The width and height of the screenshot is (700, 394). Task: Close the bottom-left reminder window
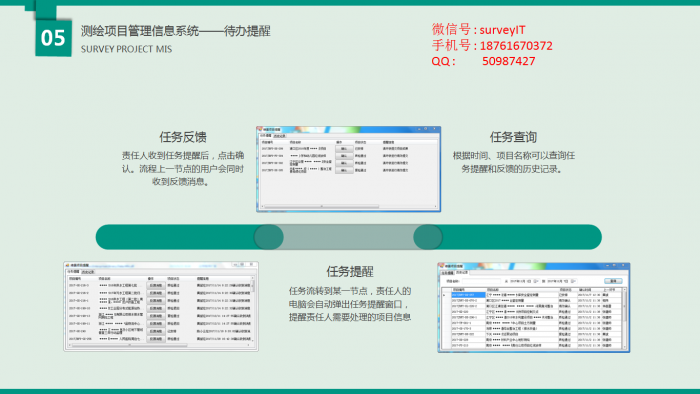pos(251,264)
